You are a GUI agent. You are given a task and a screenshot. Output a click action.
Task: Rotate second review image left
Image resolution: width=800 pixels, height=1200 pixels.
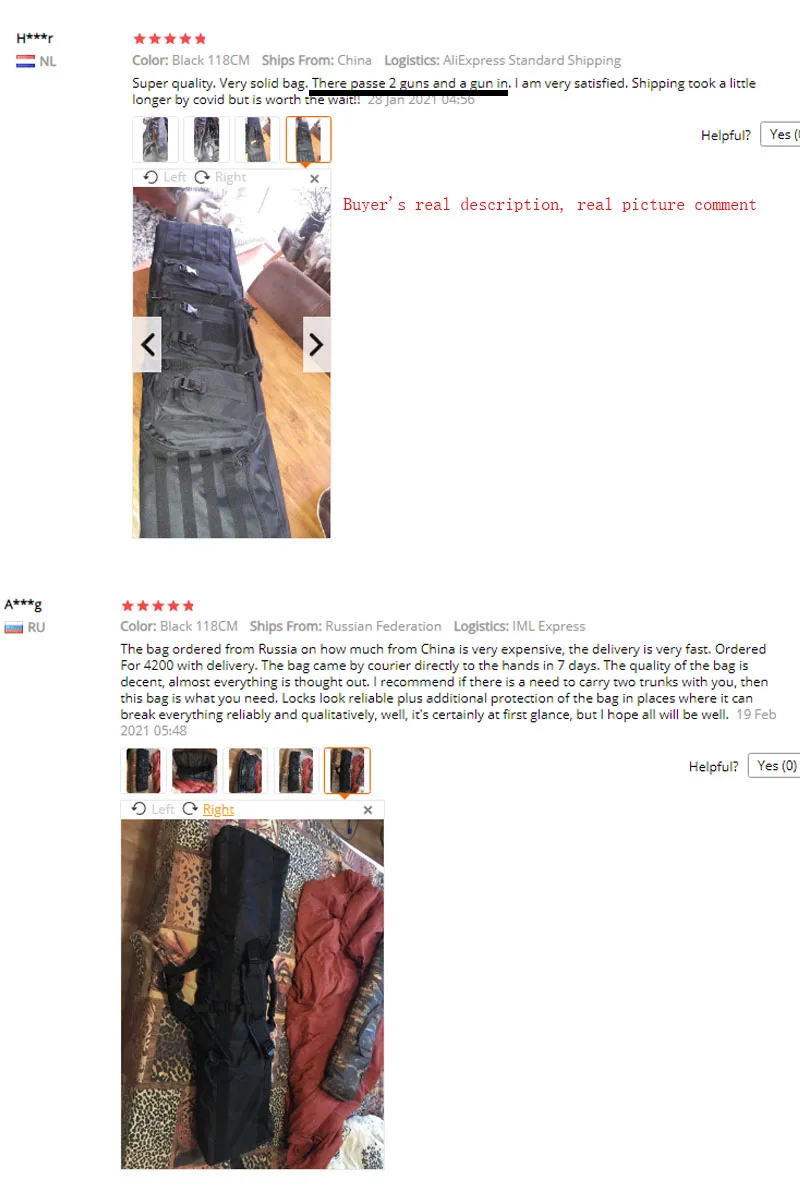pyautogui.click(x=153, y=809)
